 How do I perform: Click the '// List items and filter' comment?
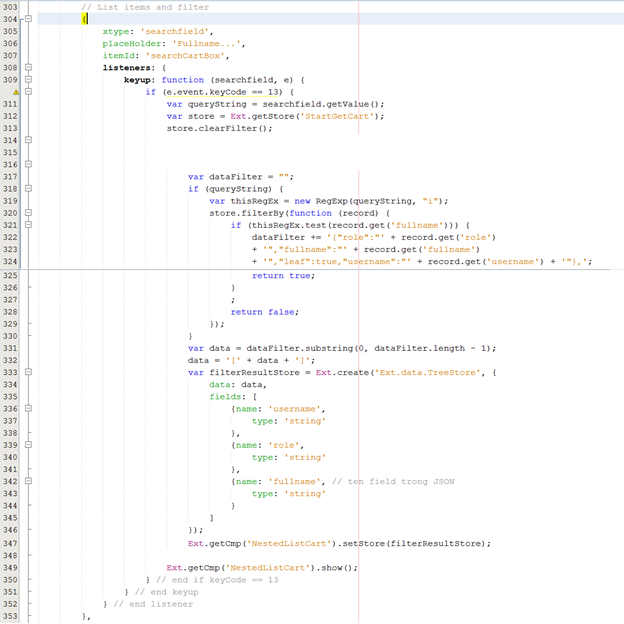click(x=145, y=7)
